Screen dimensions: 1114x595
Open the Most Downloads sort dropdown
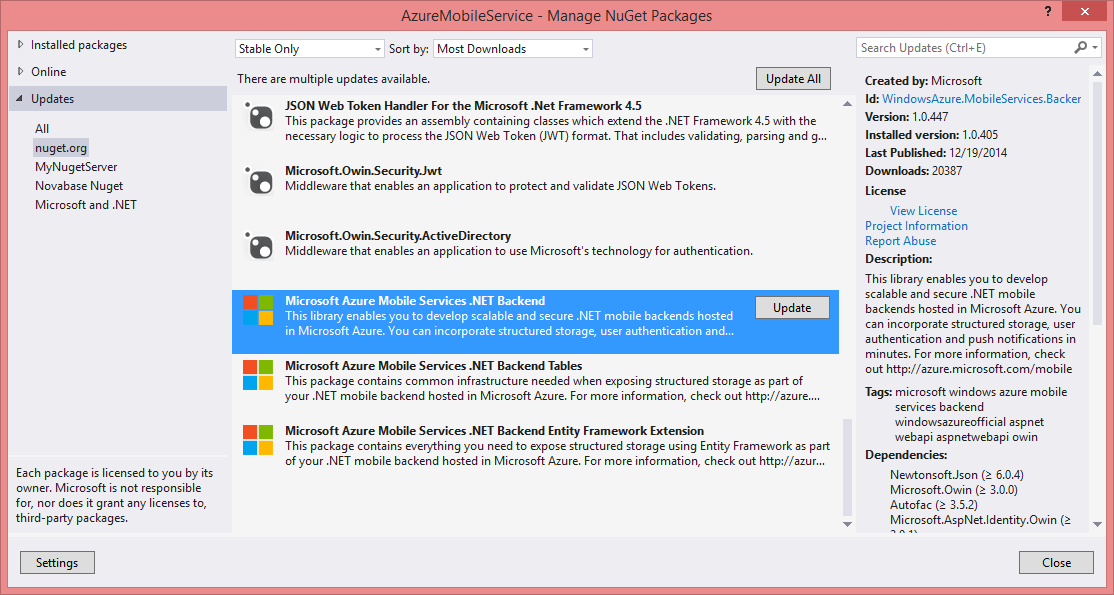tap(513, 49)
